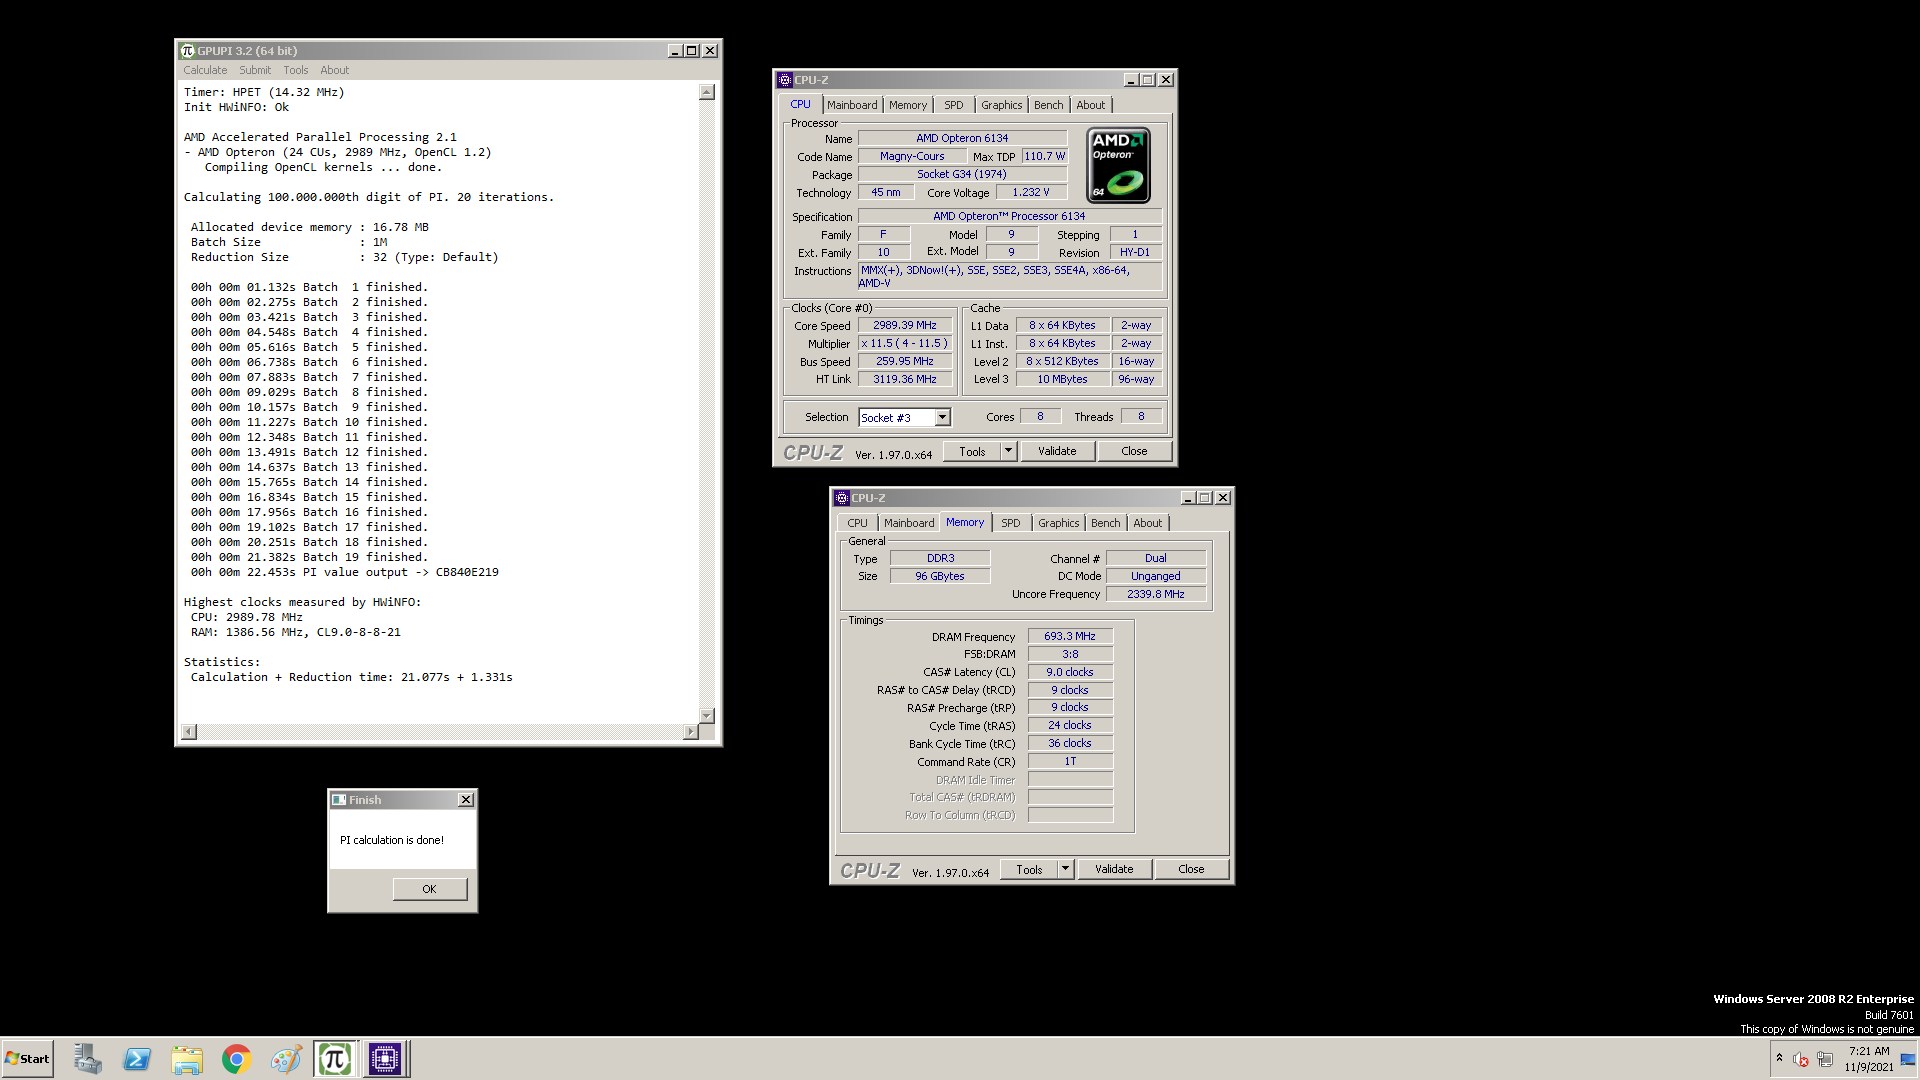The image size is (1920, 1080).
Task: Switch to GPUPI via its taskbar pi icon
Action: point(335,1059)
